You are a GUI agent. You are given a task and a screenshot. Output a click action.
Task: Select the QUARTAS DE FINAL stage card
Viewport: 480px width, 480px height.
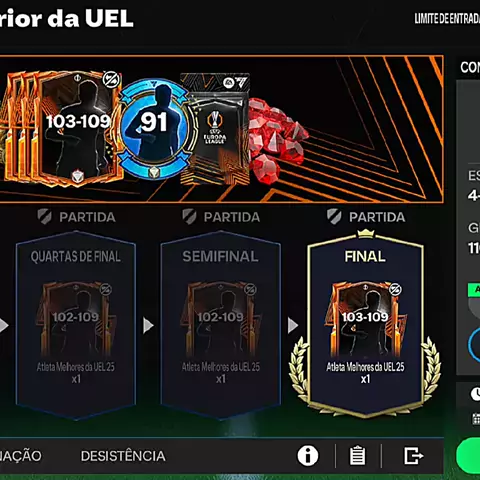(x=76, y=325)
